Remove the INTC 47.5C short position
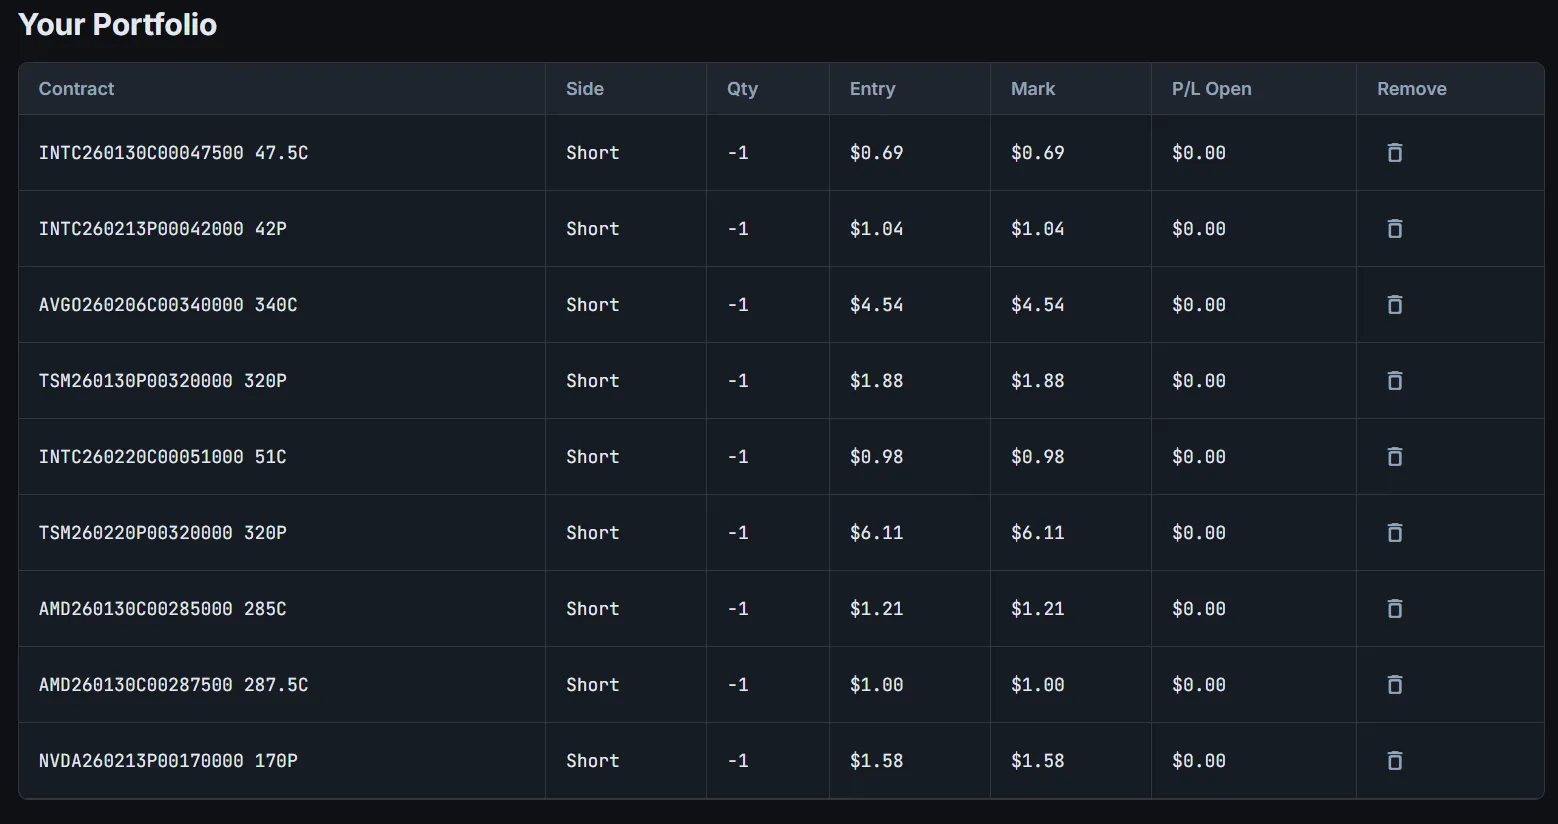1558x824 pixels. click(x=1394, y=153)
